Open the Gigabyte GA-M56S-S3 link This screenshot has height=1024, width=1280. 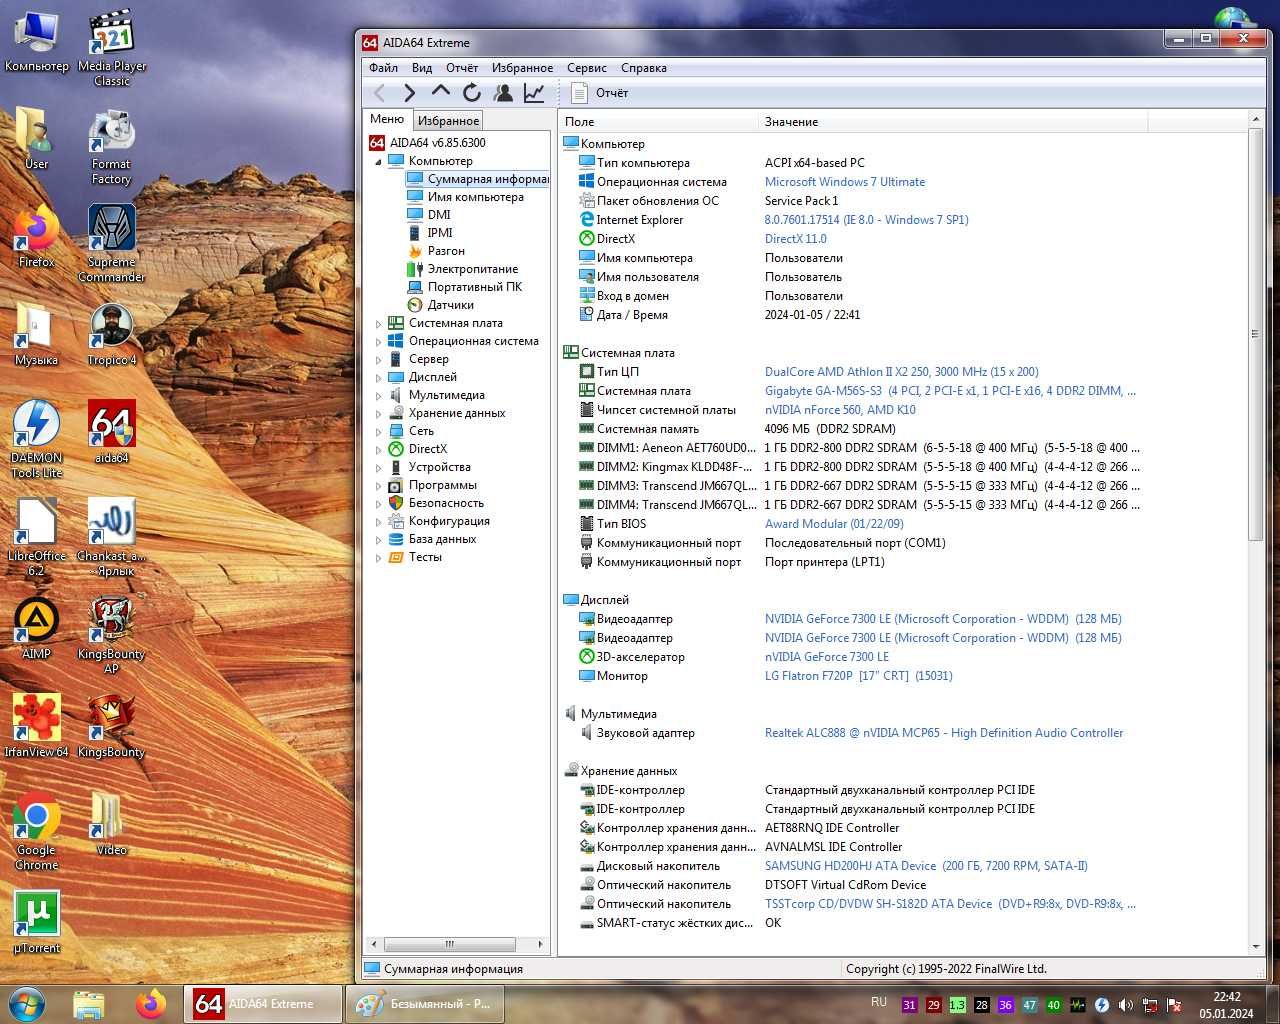pos(950,391)
